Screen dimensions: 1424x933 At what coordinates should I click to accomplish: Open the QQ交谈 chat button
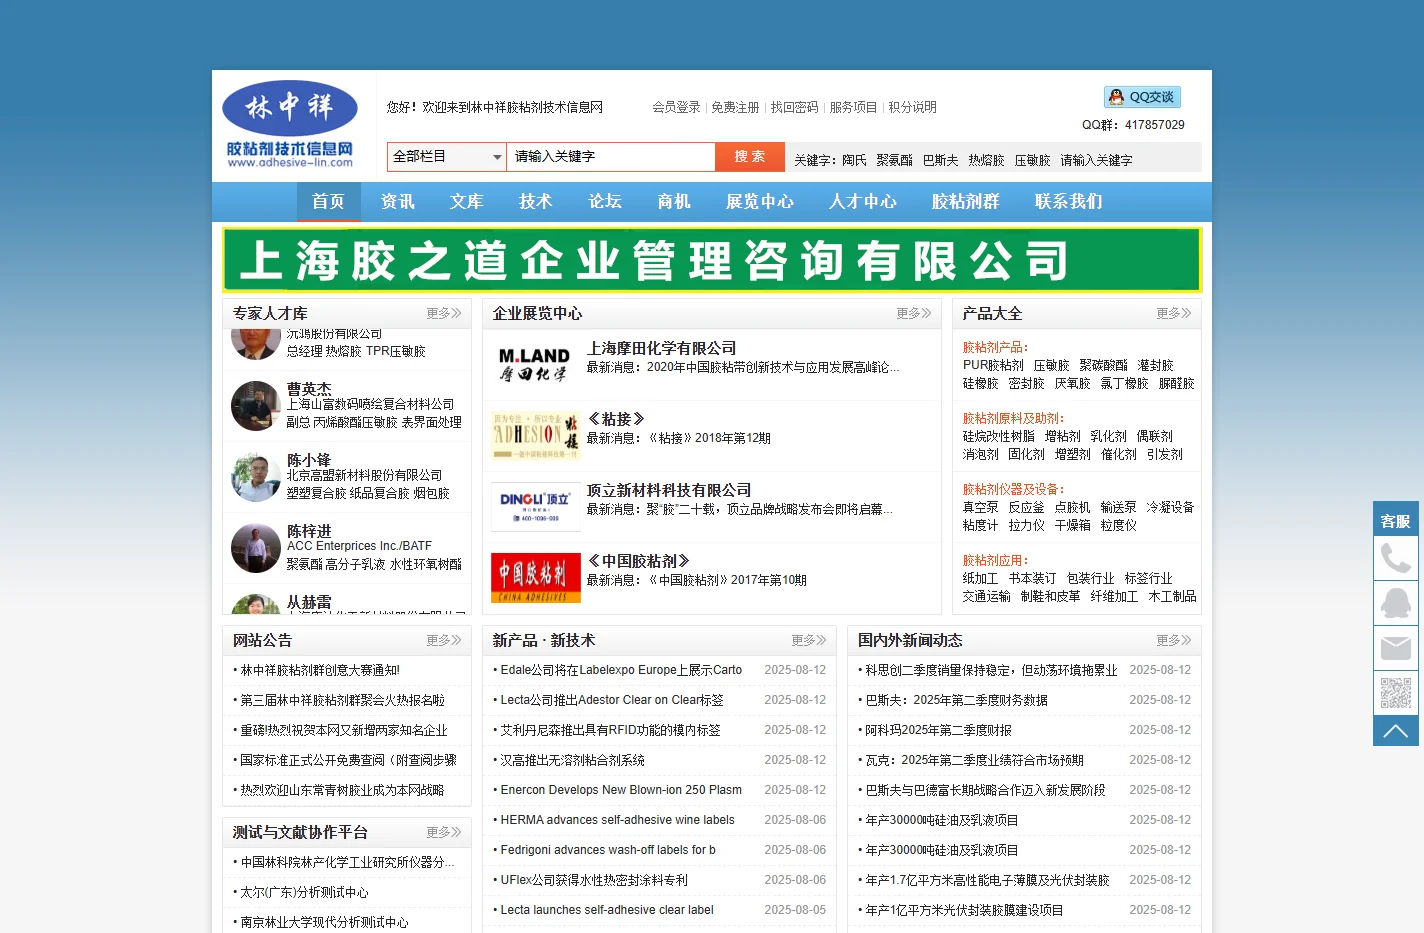(x=1142, y=97)
